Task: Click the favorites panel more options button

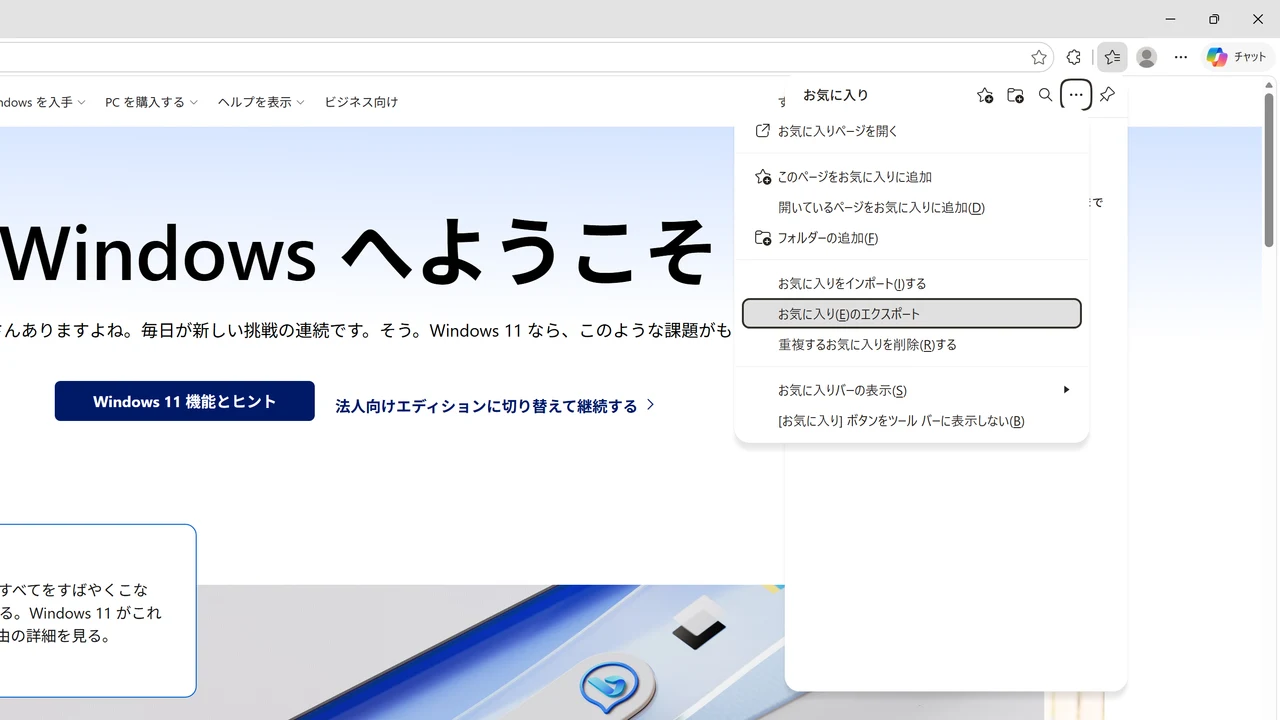Action: click(1076, 95)
